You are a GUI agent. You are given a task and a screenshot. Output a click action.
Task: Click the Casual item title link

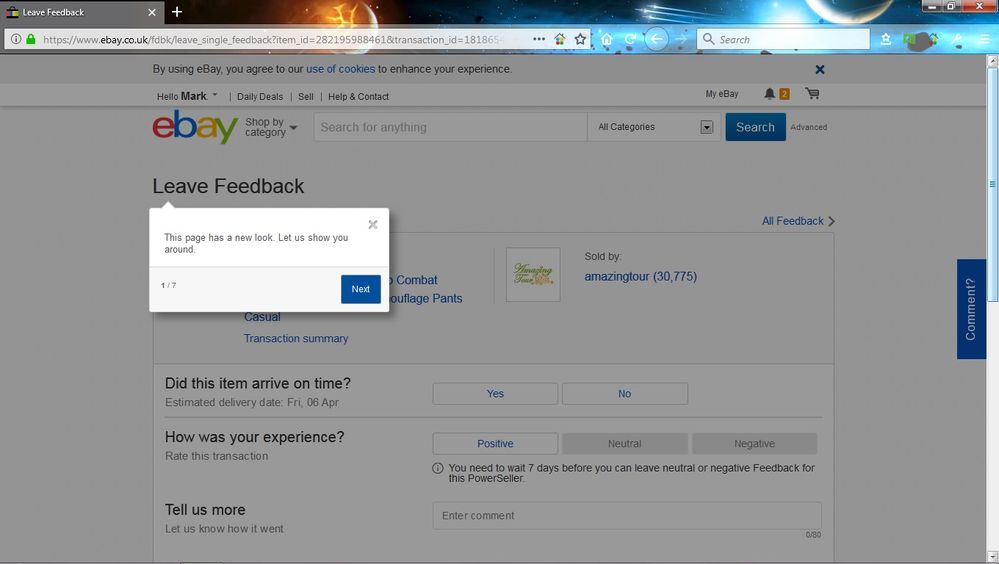[262, 317]
